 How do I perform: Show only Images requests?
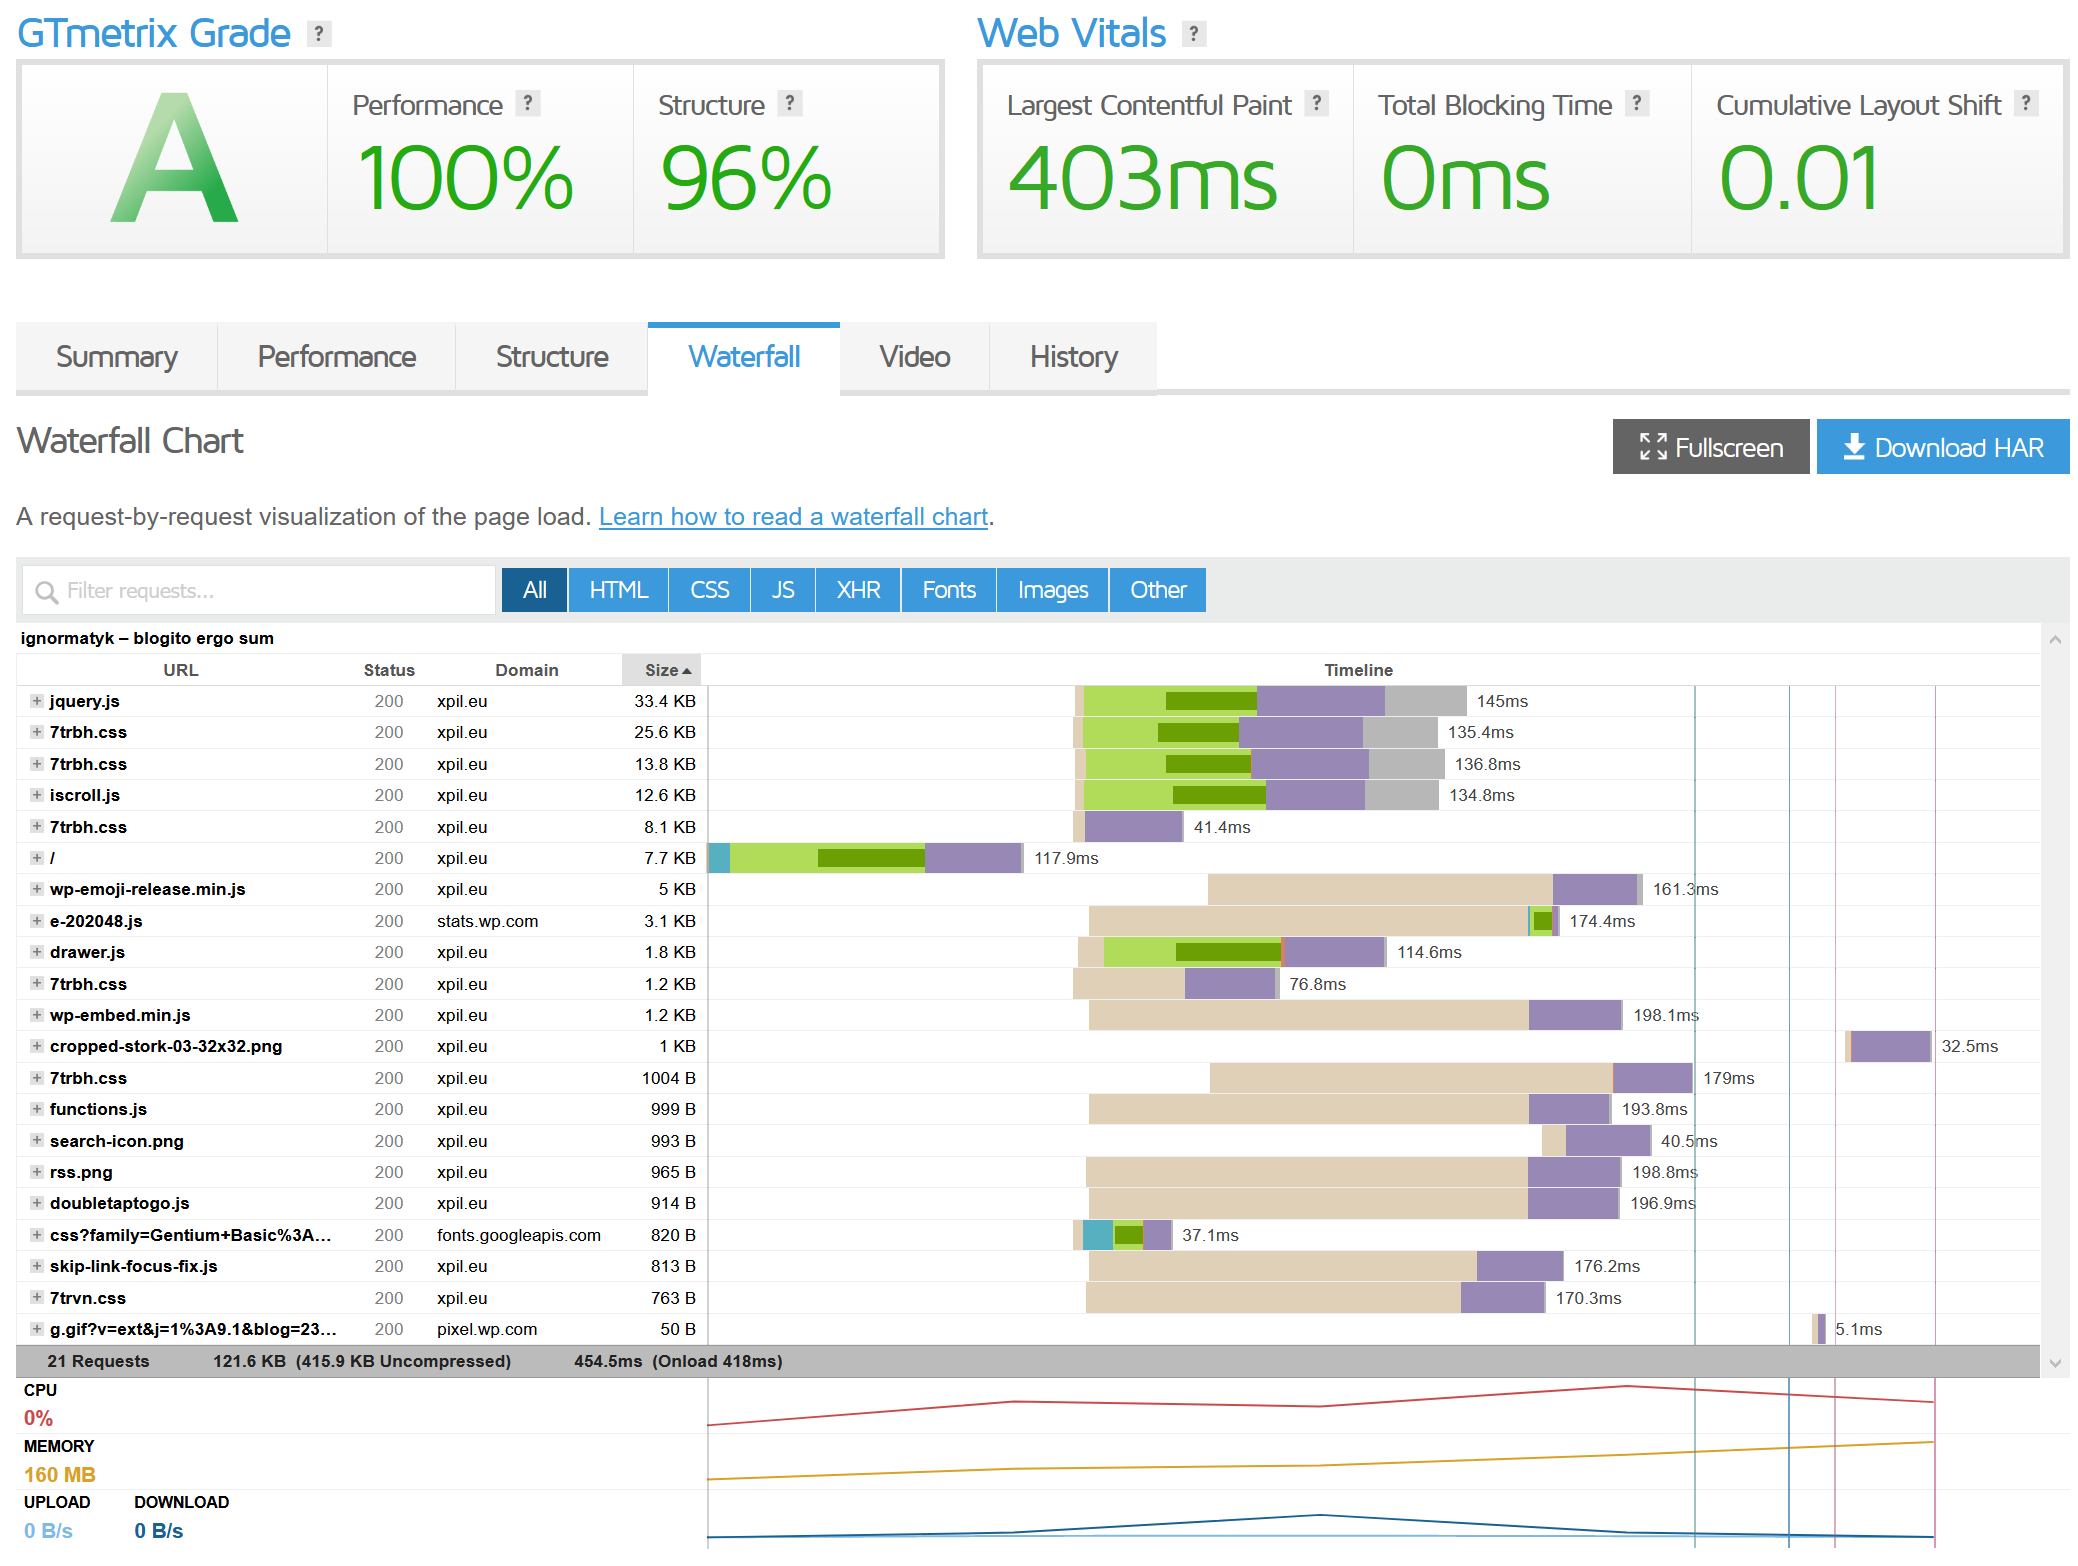(1052, 590)
